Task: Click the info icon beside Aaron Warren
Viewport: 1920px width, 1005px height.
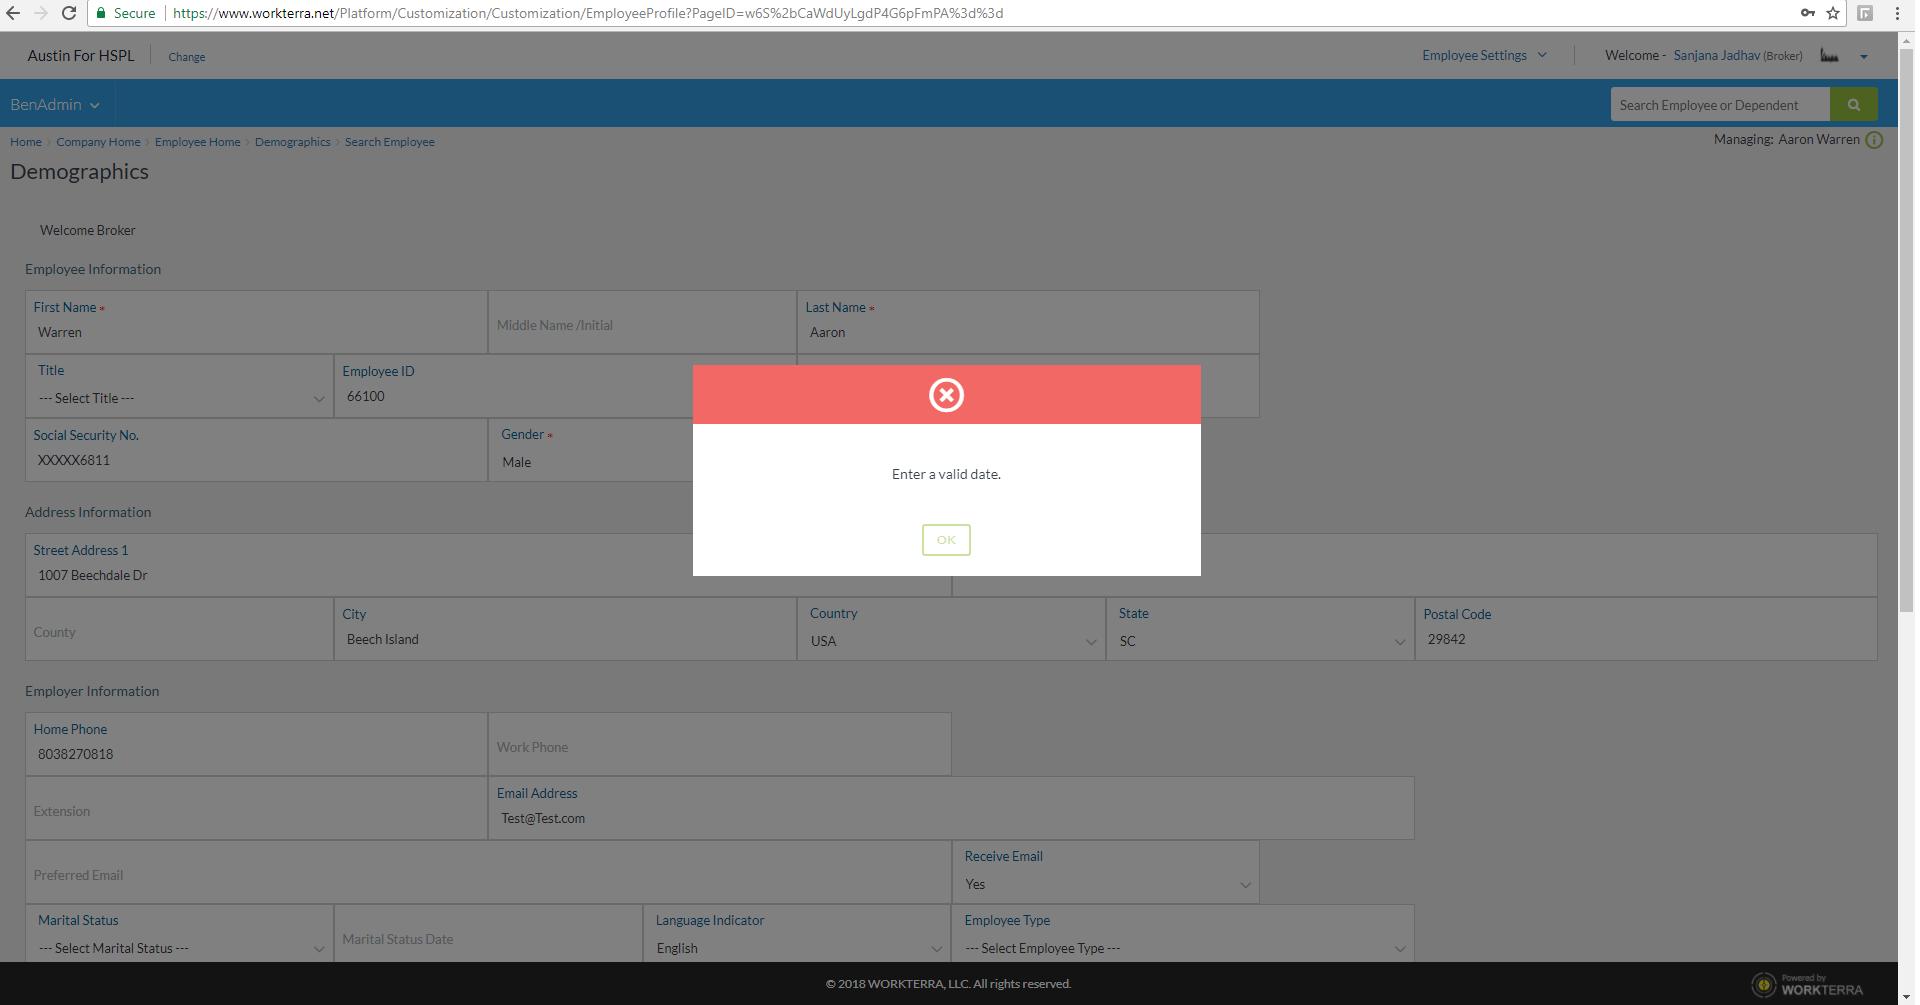Action: (x=1874, y=140)
